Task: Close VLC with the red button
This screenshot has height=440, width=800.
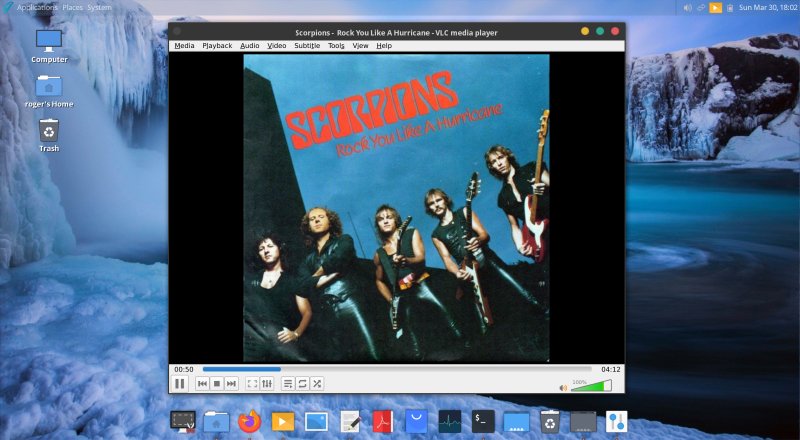Action: point(615,31)
